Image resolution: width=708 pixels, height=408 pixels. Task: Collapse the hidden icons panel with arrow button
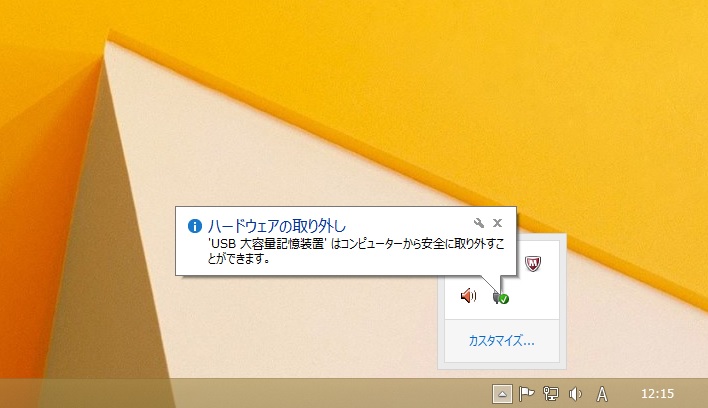coord(503,394)
